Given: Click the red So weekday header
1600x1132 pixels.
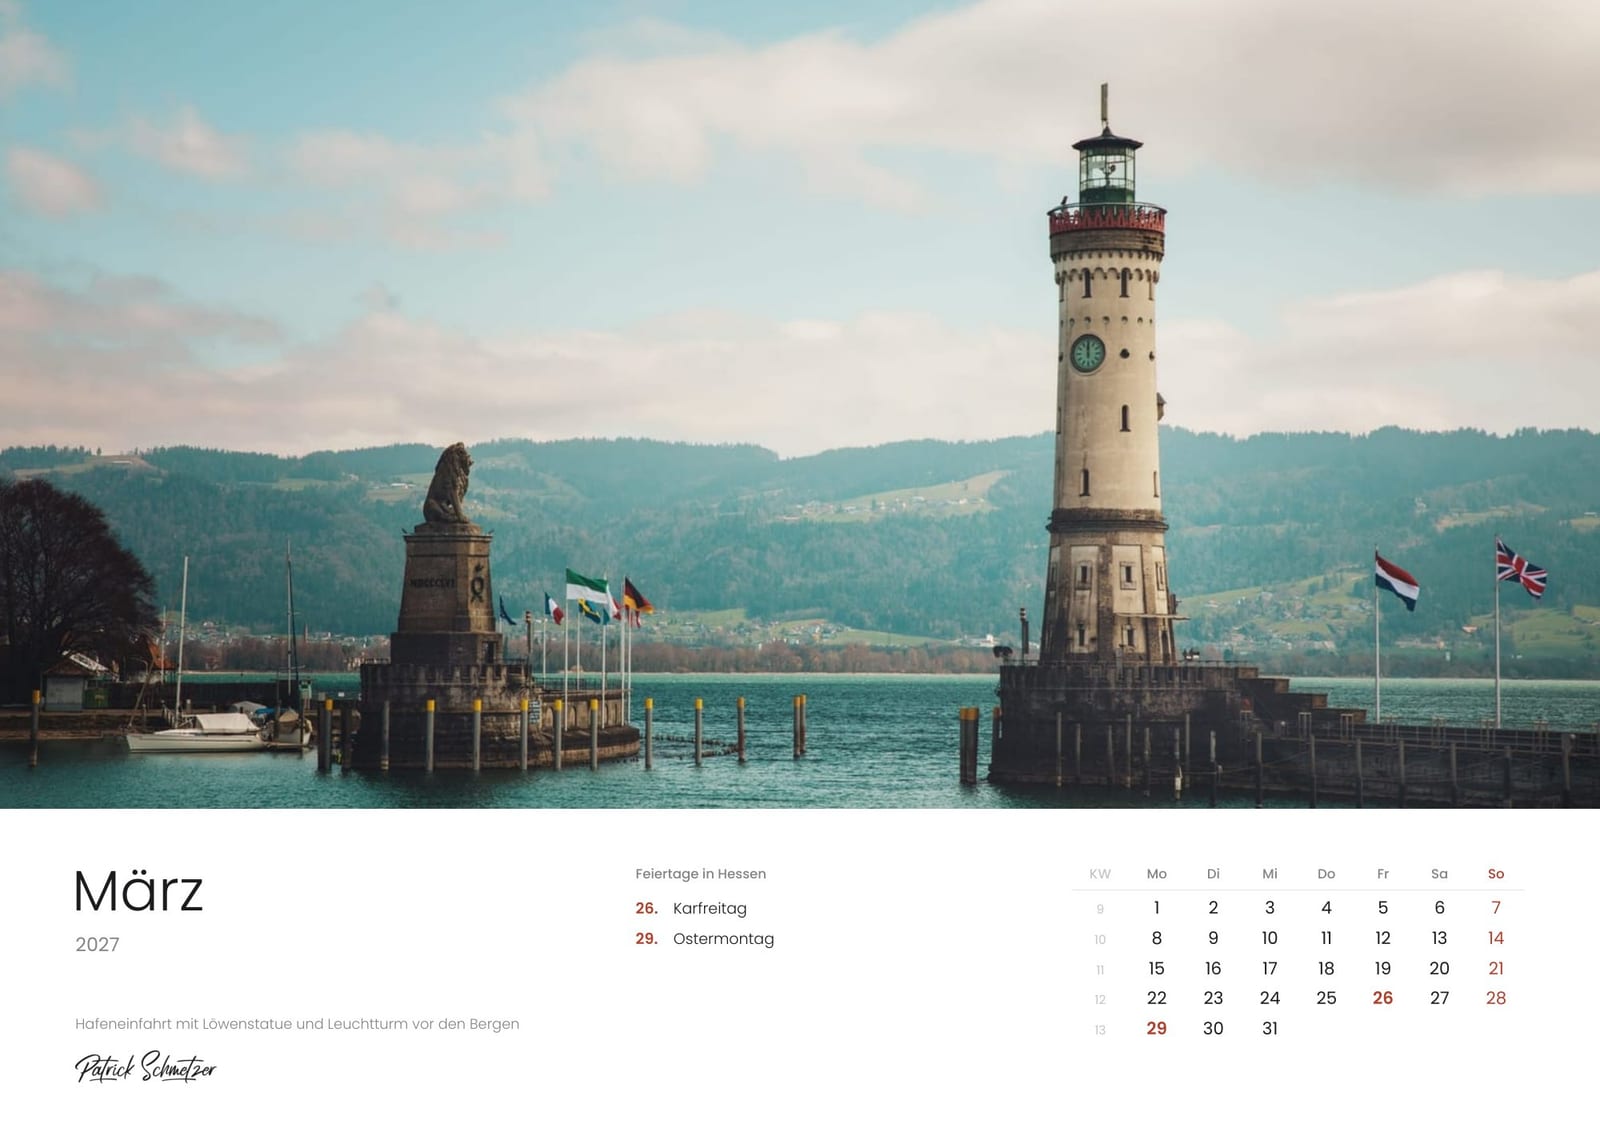Looking at the screenshot, I should click(1496, 874).
